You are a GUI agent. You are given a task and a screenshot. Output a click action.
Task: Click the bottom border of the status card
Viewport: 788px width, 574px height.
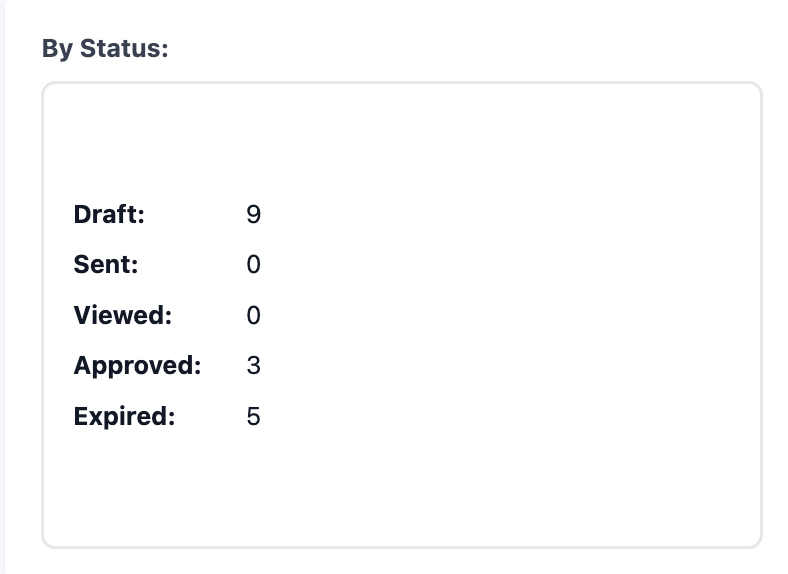[402, 547]
